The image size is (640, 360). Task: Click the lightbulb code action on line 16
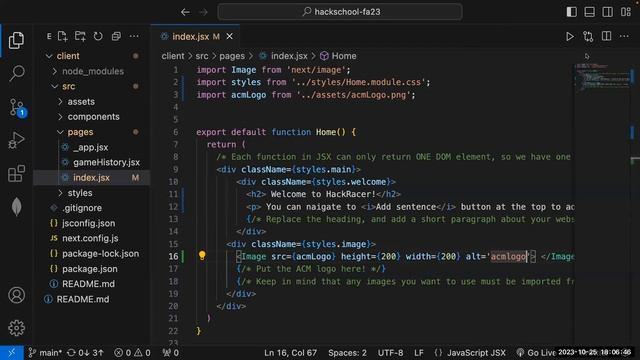coord(202,256)
